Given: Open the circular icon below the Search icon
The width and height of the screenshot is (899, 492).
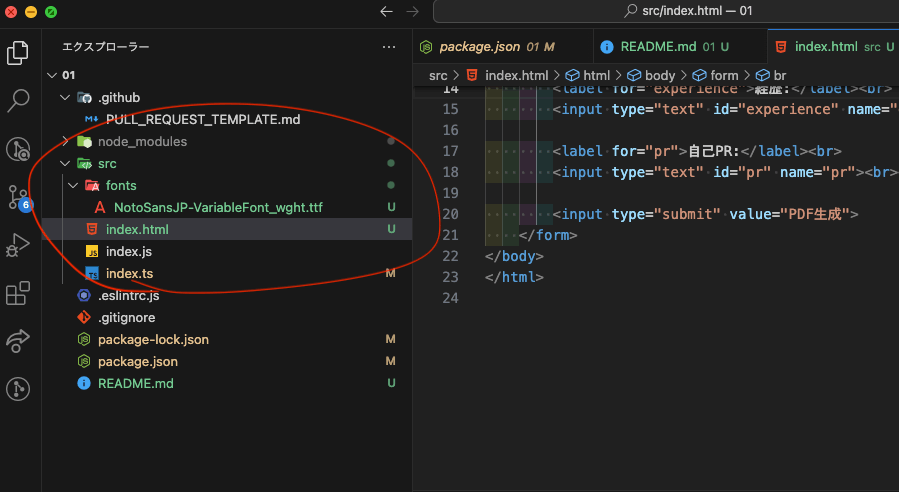Looking at the screenshot, I should click(x=18, y=149).
